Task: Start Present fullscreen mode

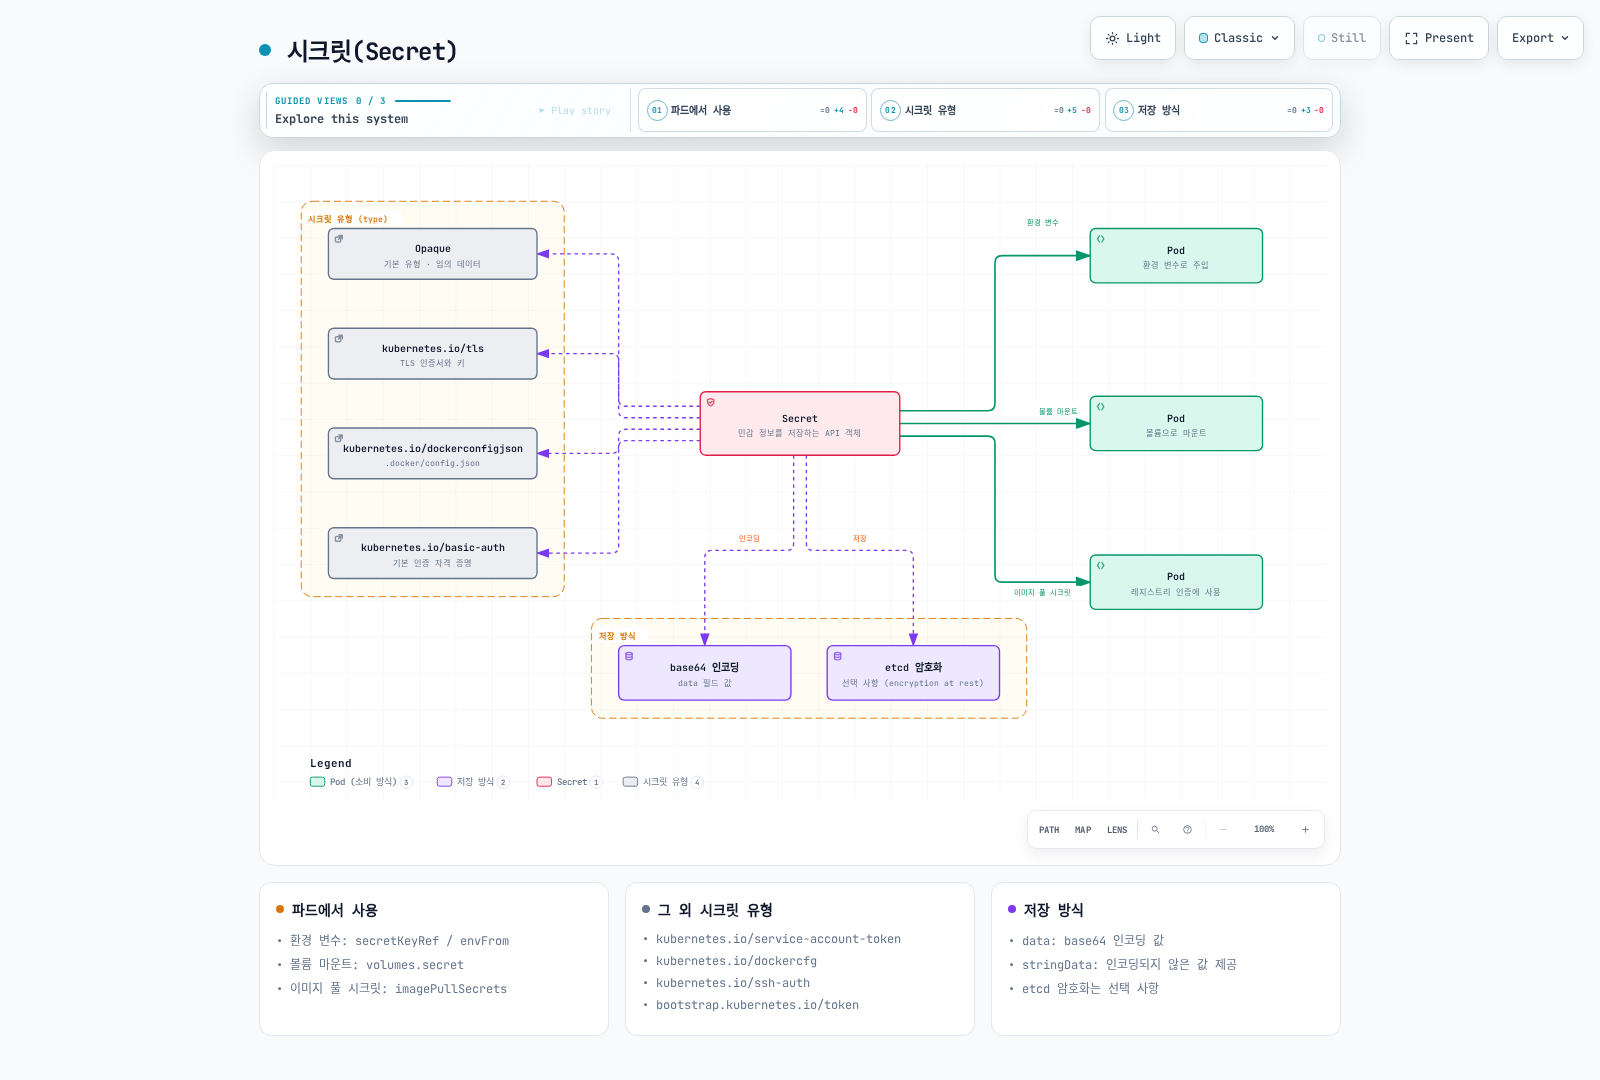Action: pyautogui.click(x=1438, y=38)
